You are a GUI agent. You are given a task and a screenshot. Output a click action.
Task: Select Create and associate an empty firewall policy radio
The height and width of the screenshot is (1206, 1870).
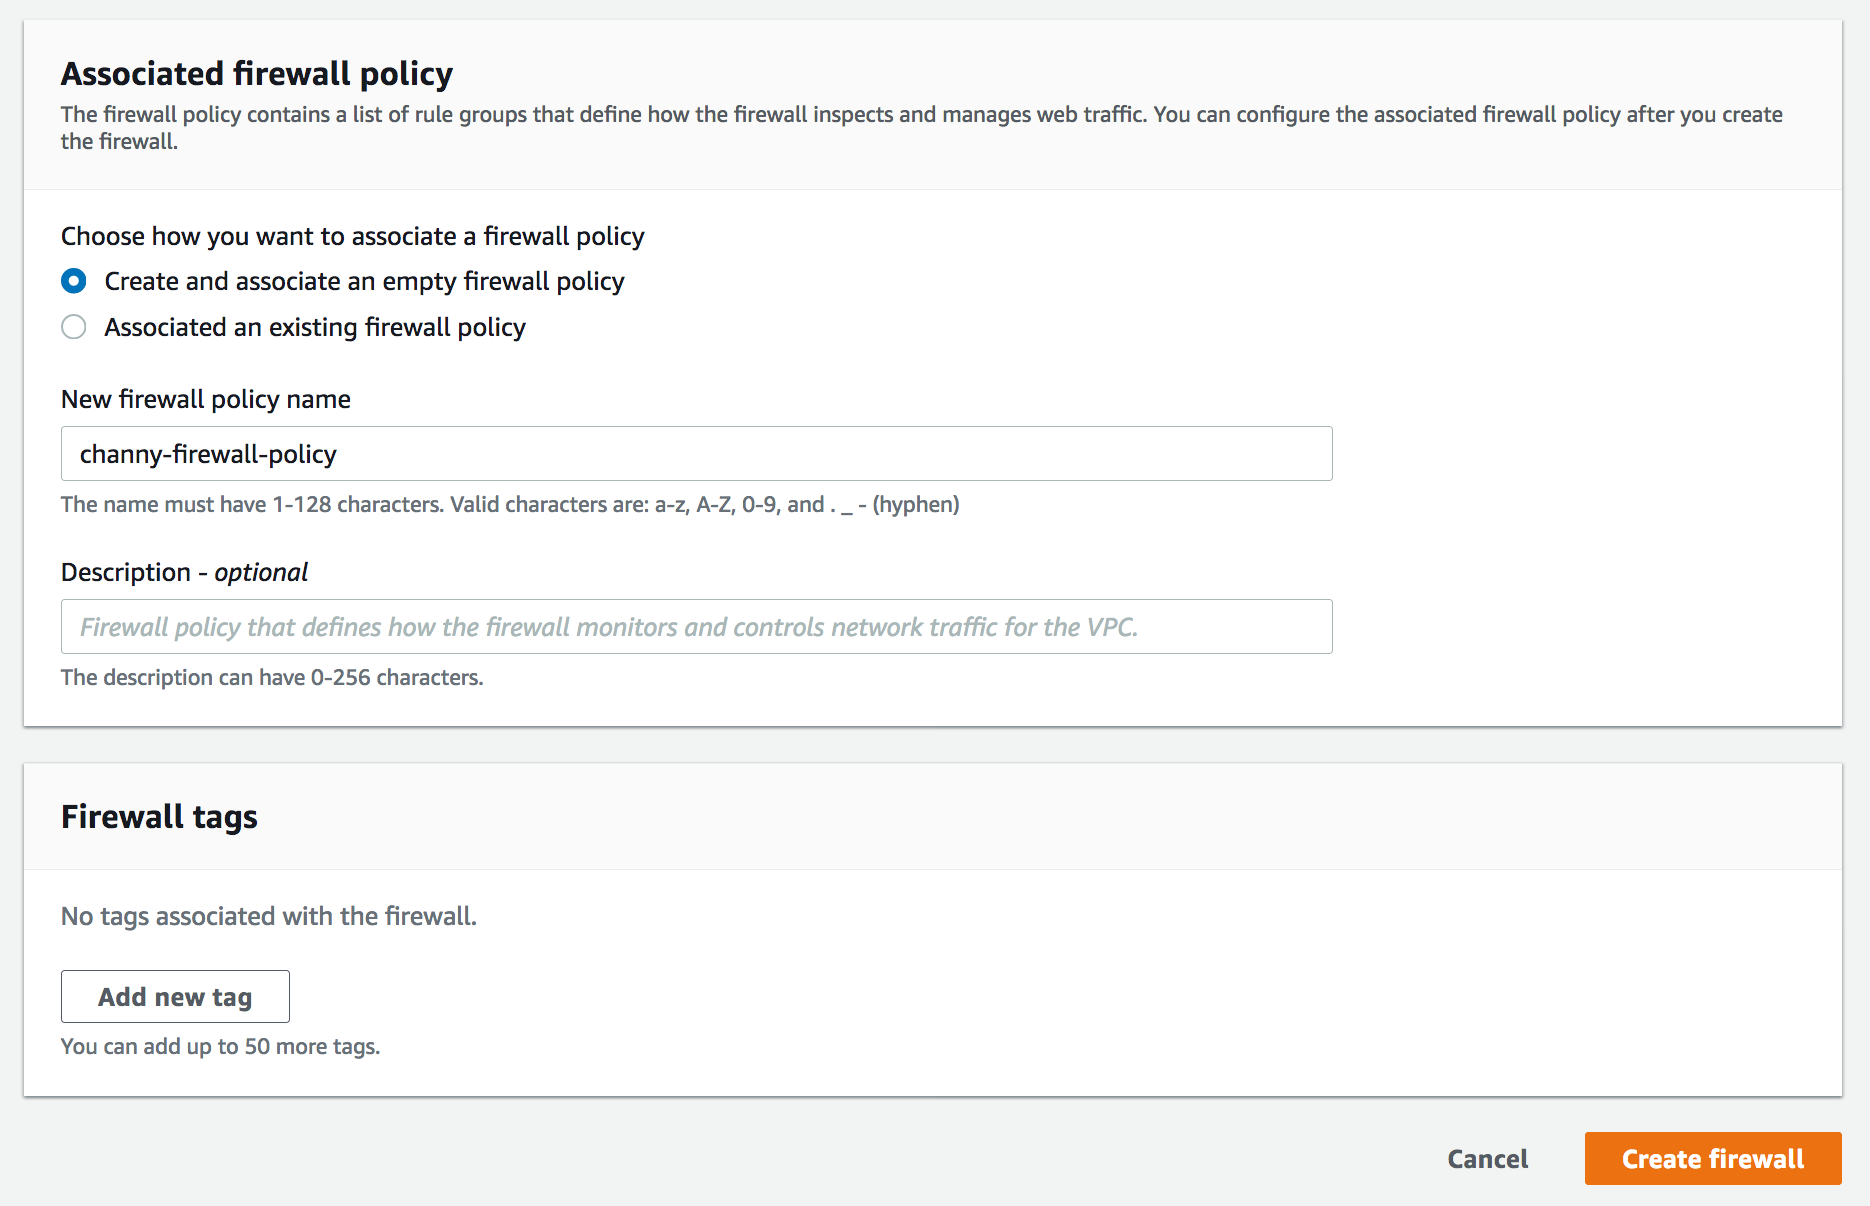point(74,282)
